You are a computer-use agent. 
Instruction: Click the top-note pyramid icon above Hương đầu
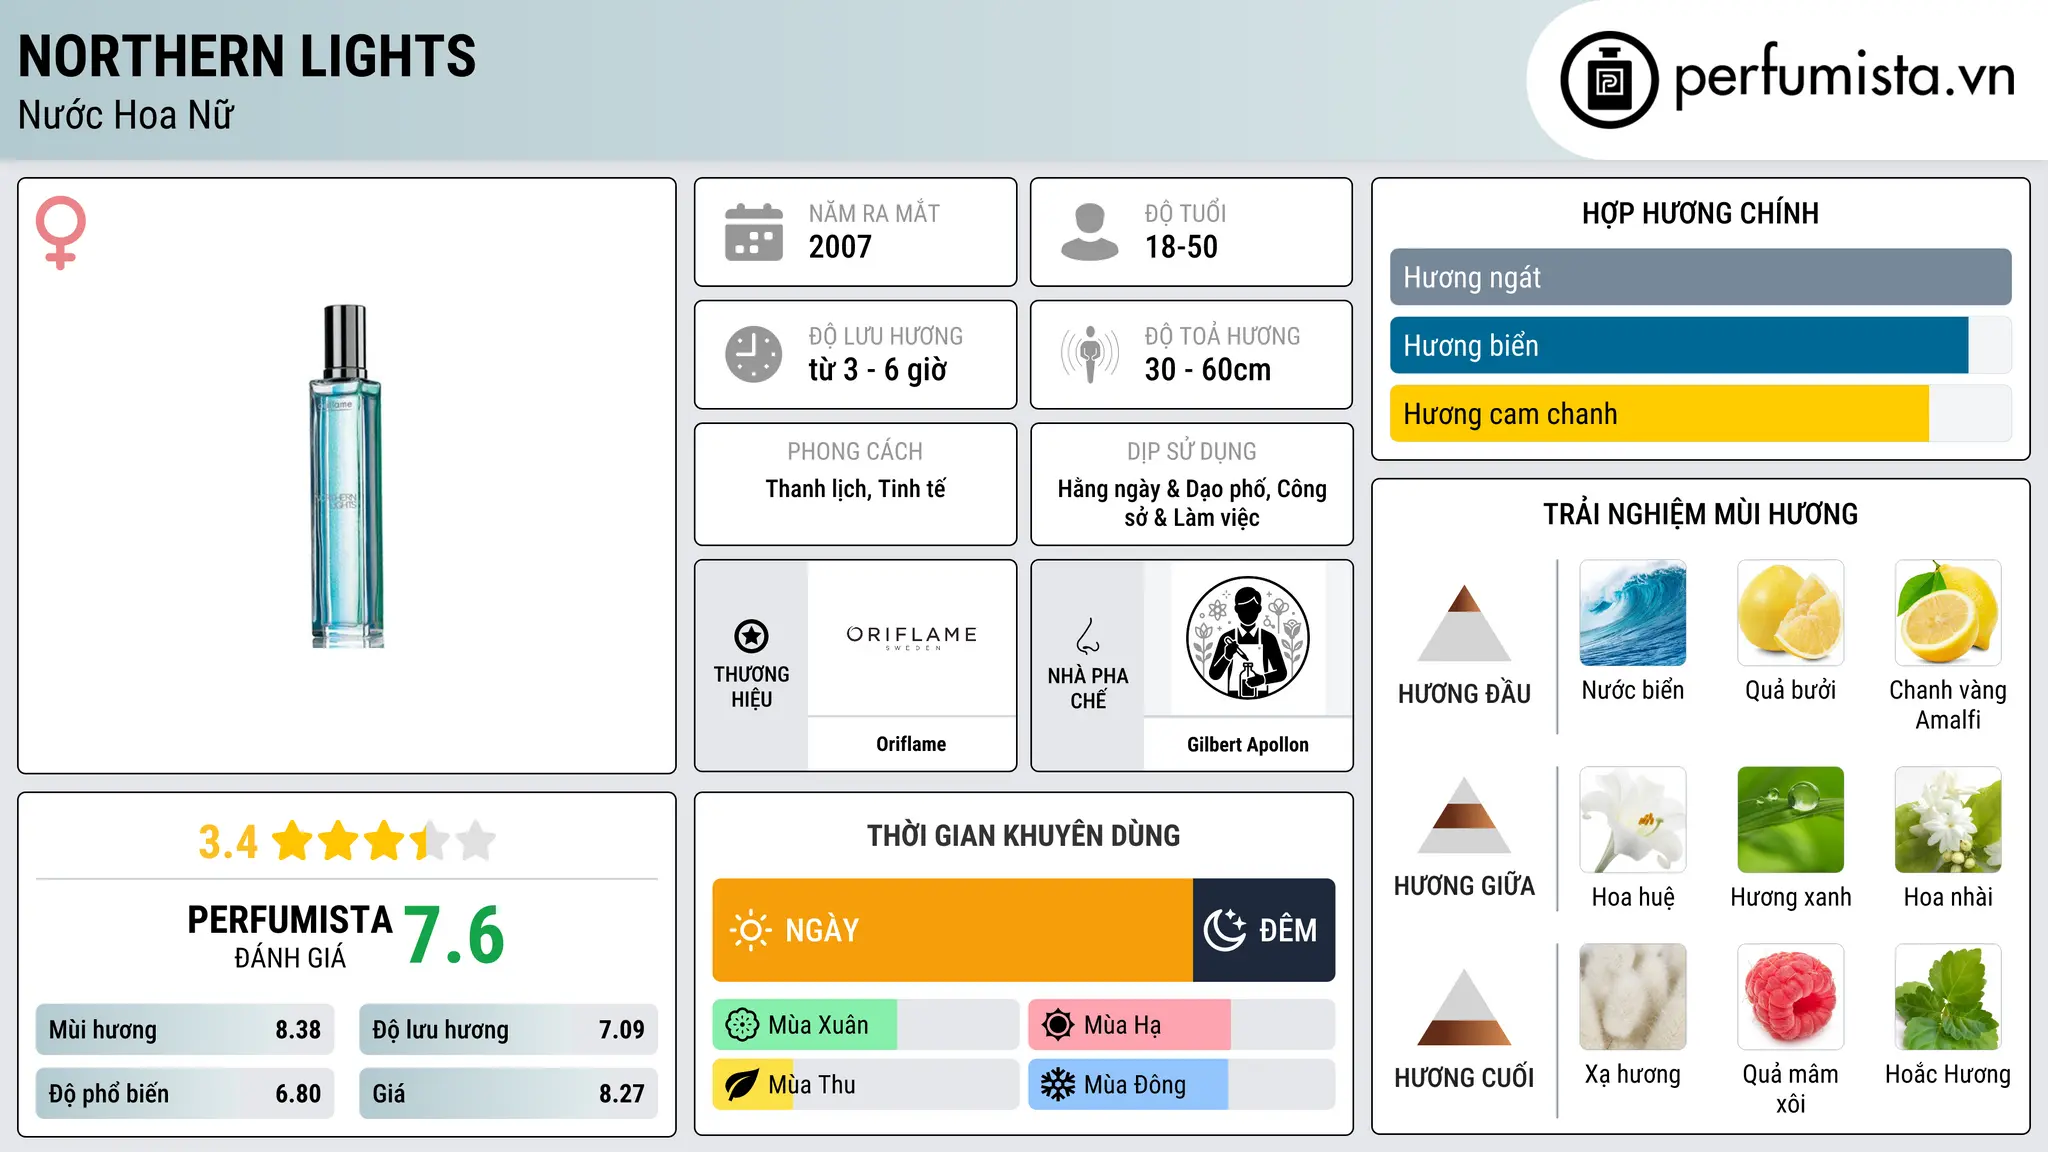[1464, 623]
